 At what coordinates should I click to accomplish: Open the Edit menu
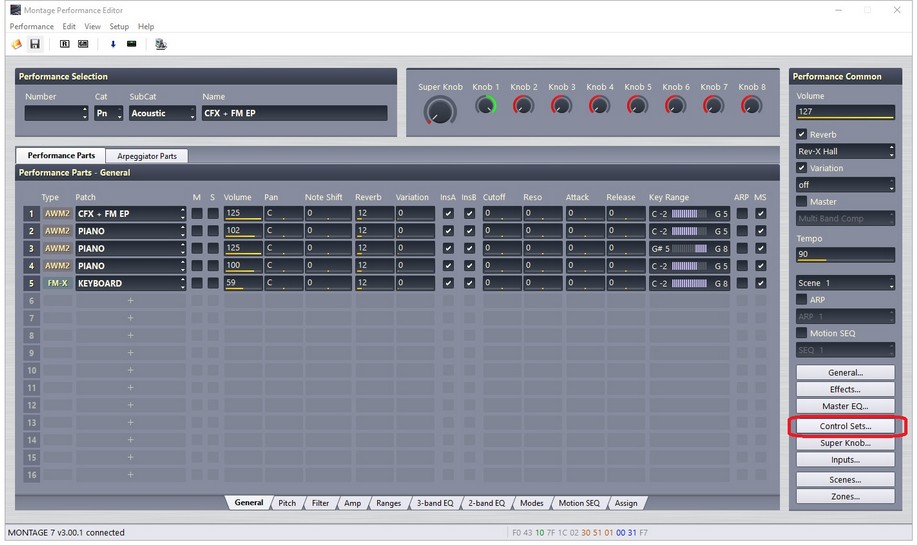69,26
